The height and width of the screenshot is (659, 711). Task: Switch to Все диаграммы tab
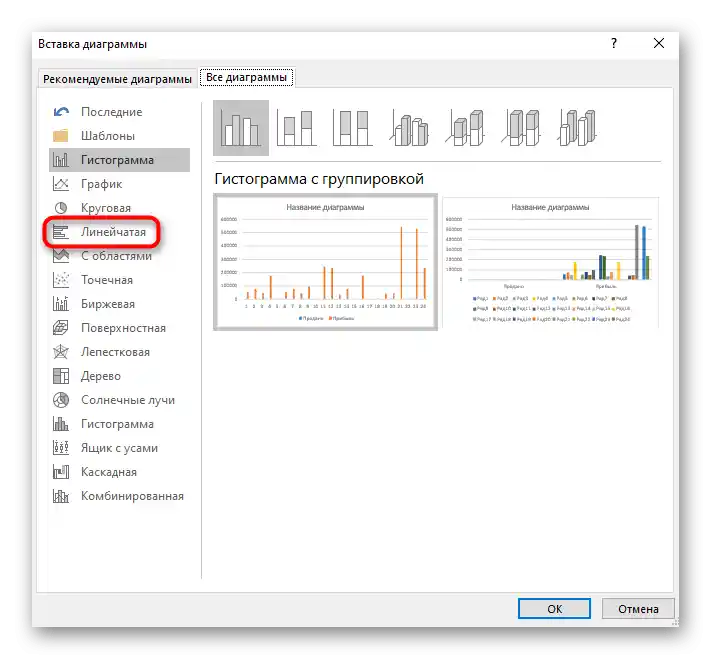[247, 78]
